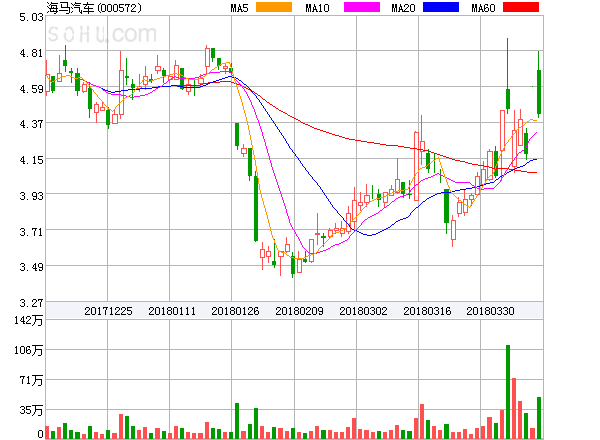This screenshot has width=600, height=440.
Task: Click the 71万 volume axis label
Action: 31,380
